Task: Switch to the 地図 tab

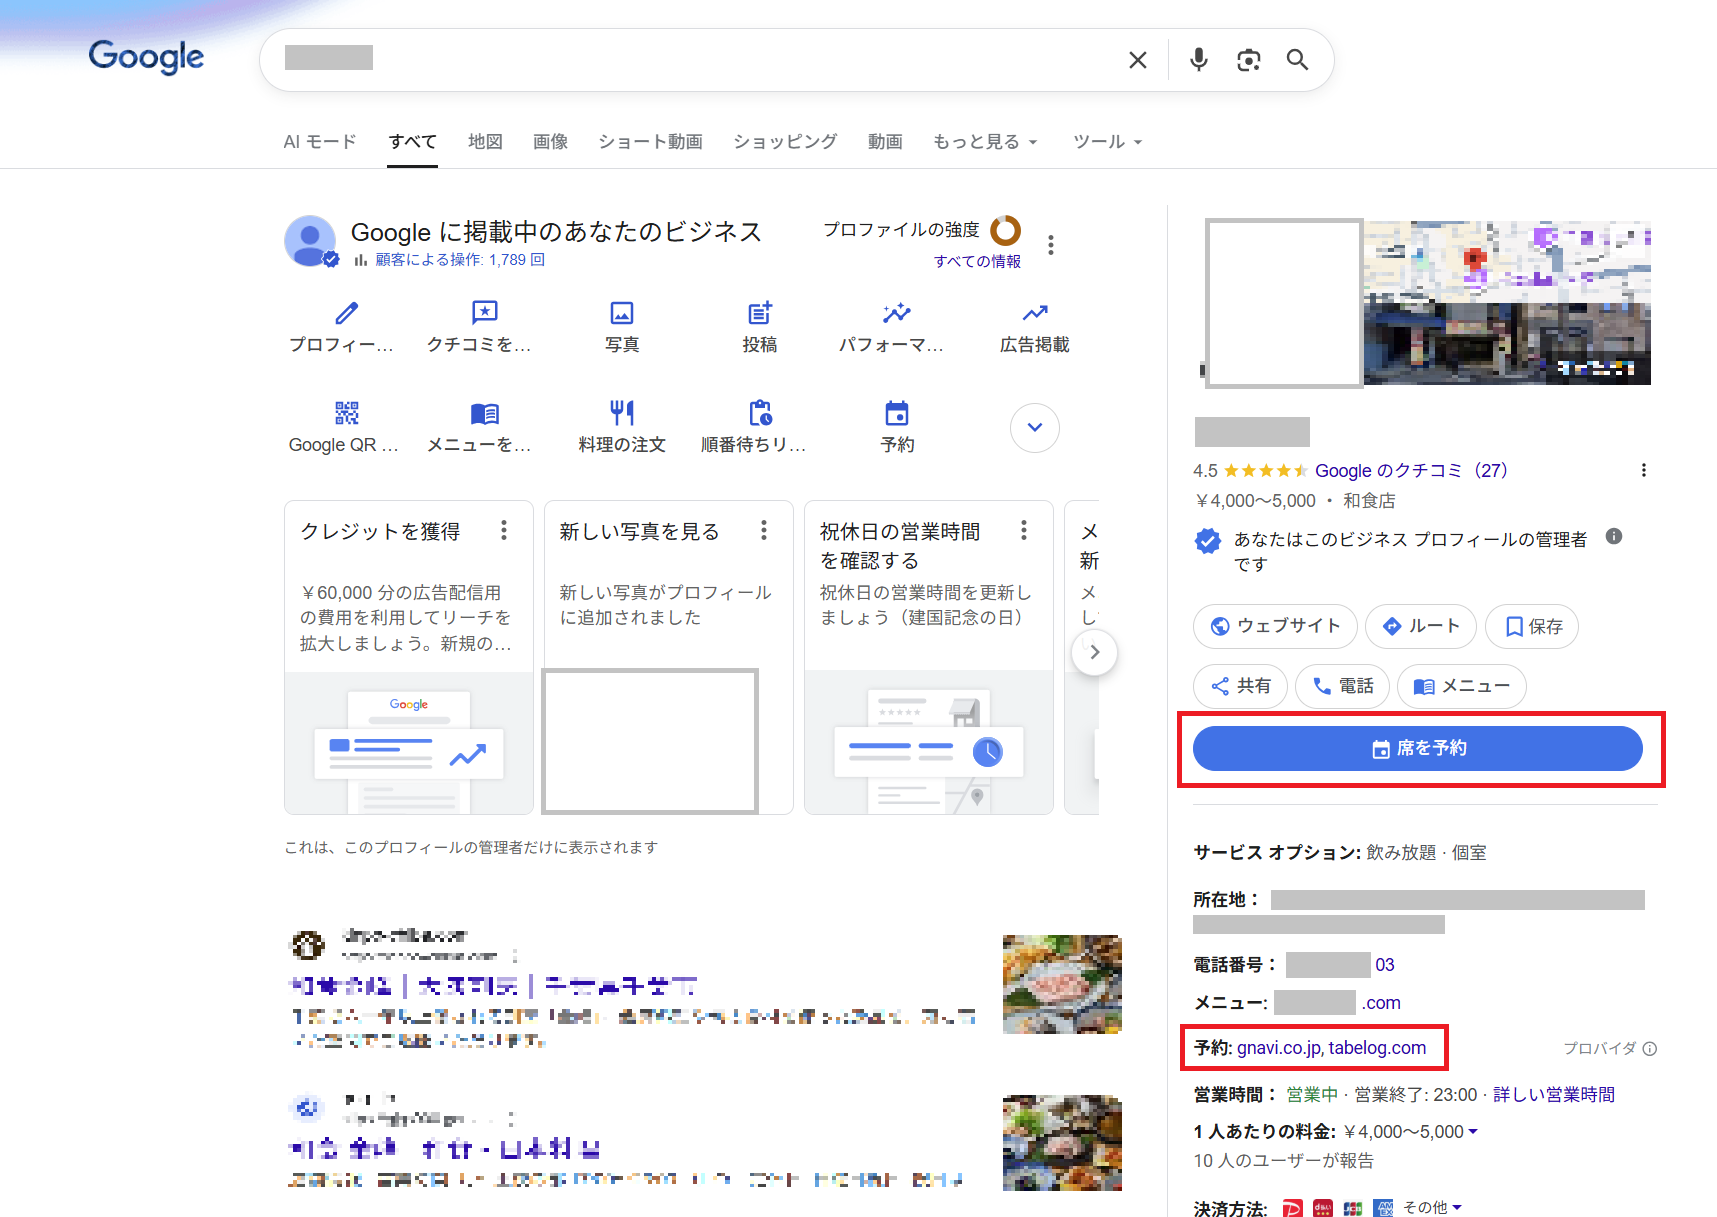Action: 485,142
